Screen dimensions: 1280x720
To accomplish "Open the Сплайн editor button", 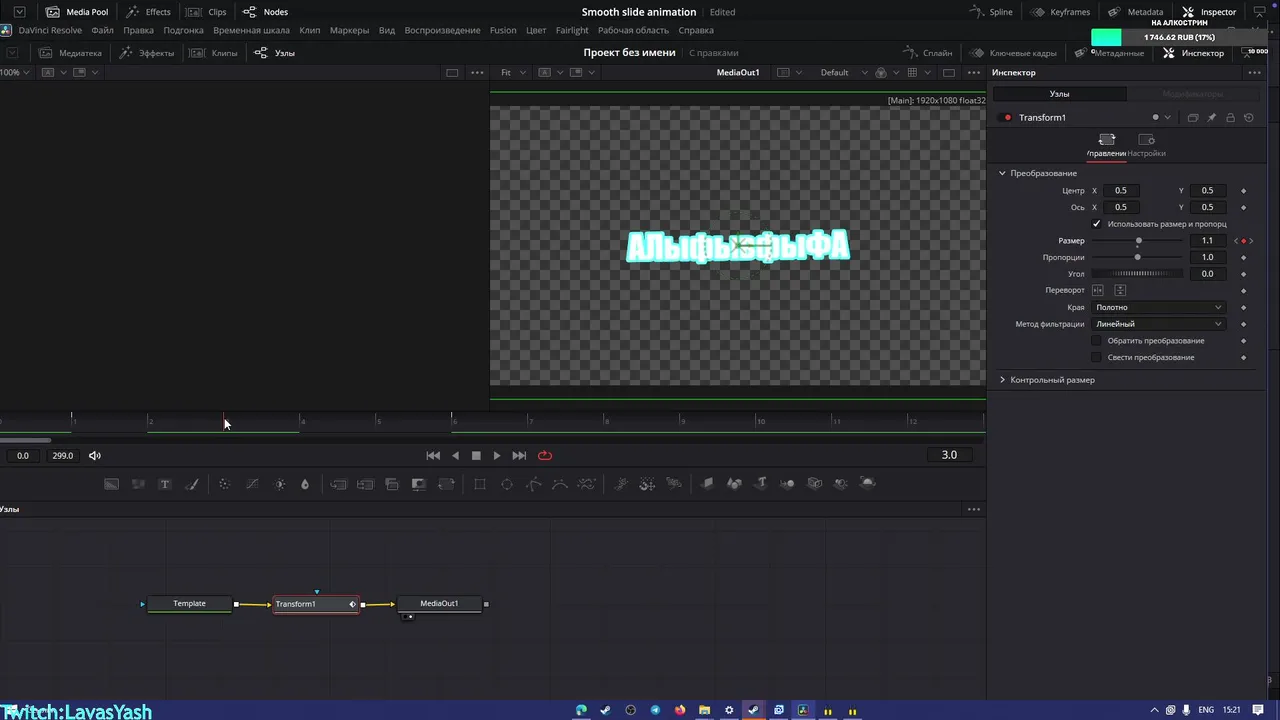I will point(928,53).
